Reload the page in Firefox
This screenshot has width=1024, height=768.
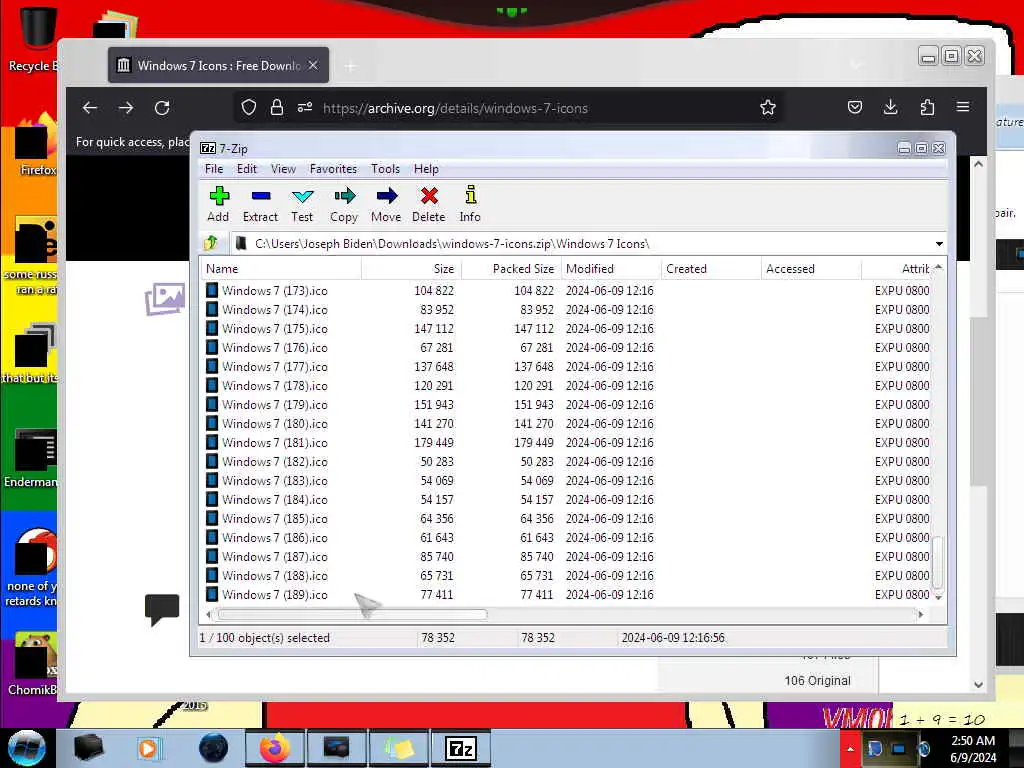coord(162,108)
